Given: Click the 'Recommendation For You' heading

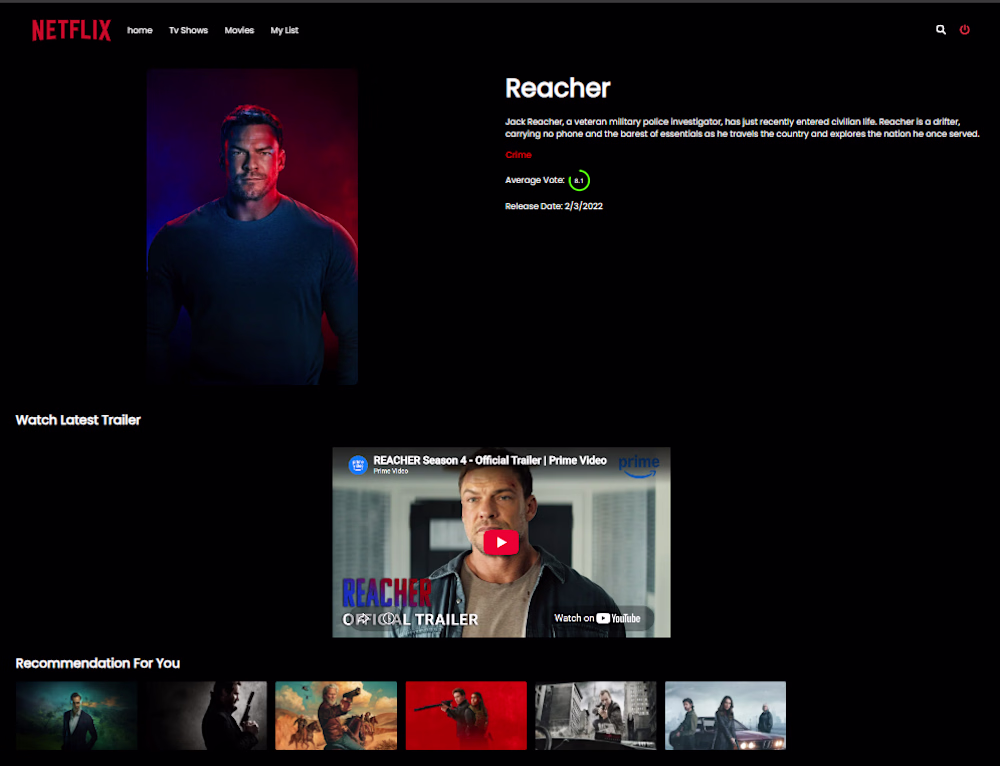Looking at the screenshot, I should 98,663.
